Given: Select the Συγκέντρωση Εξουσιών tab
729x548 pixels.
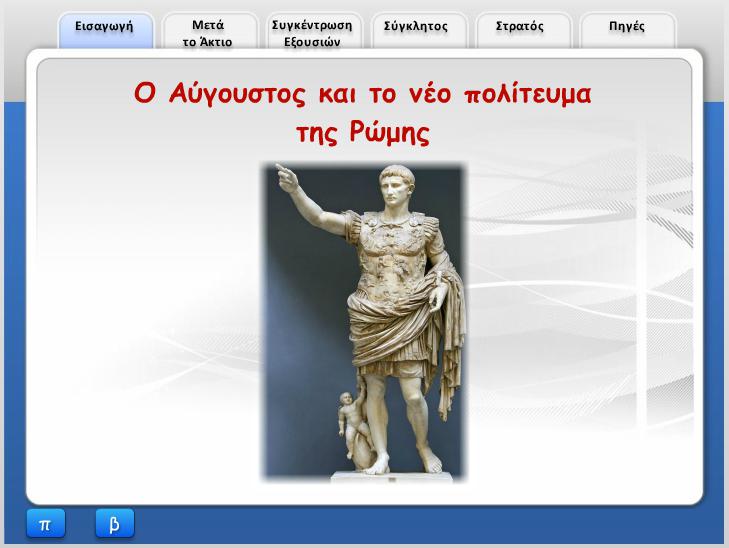Looking at the screenshot, I should pyautogui.click(x=314, y=31).
